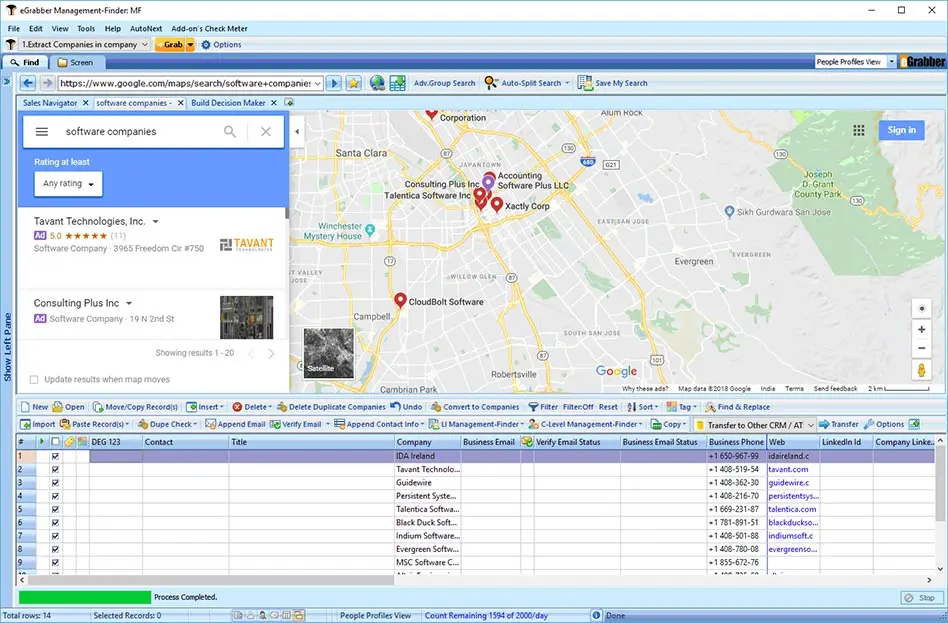Click the browser back arrow icon
The height and width of the screenshot is (623, 948).
[28, 83]
